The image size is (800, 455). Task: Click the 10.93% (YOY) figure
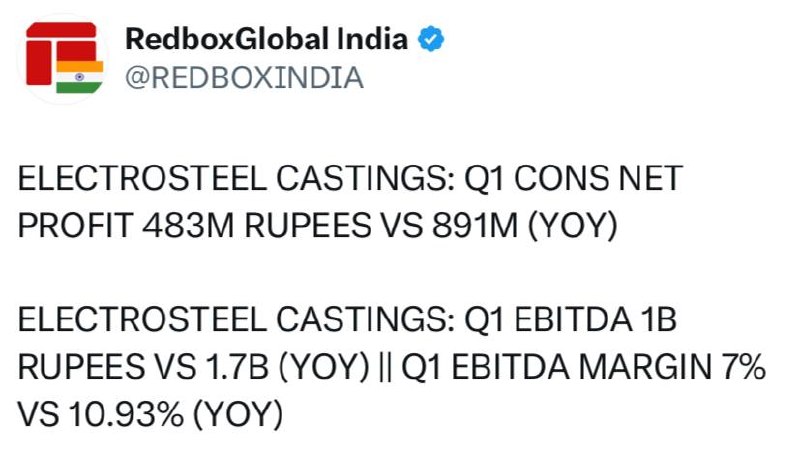point(175,414)
